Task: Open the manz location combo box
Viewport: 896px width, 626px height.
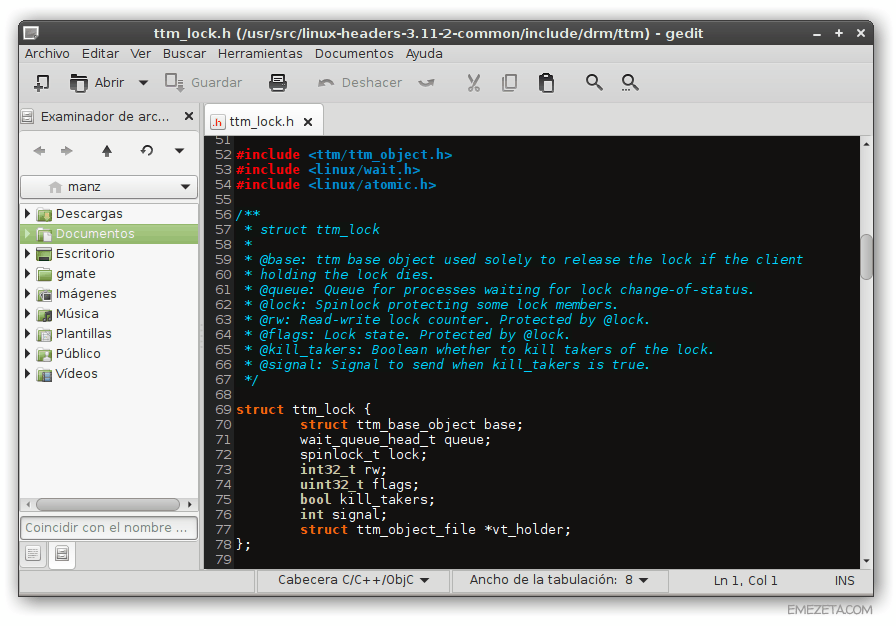Action: click(x=109, y=187)
